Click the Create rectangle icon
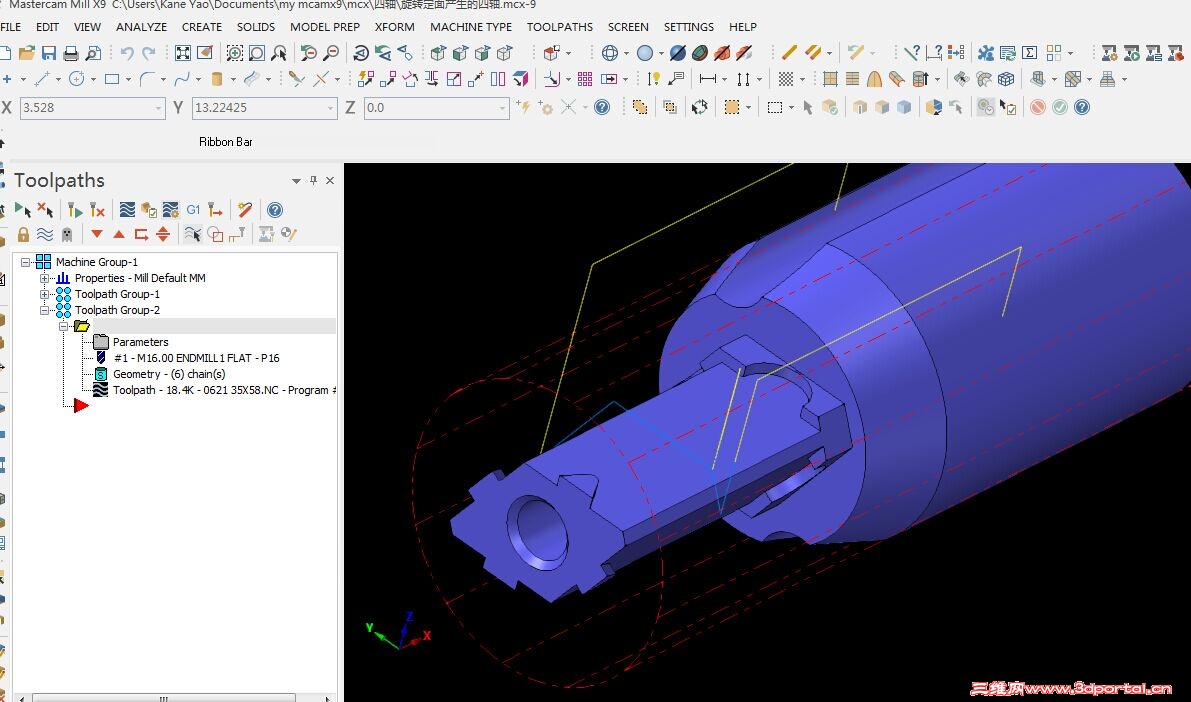The width and height of the screenshot is (1191, 702). [x=112, y=78]
